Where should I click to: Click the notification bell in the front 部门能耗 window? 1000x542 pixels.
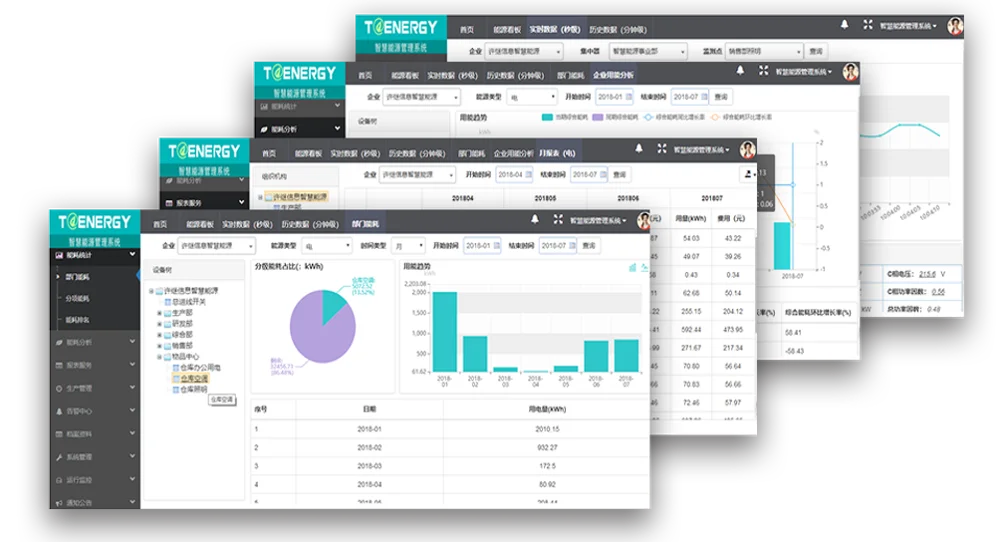point(535,219)
